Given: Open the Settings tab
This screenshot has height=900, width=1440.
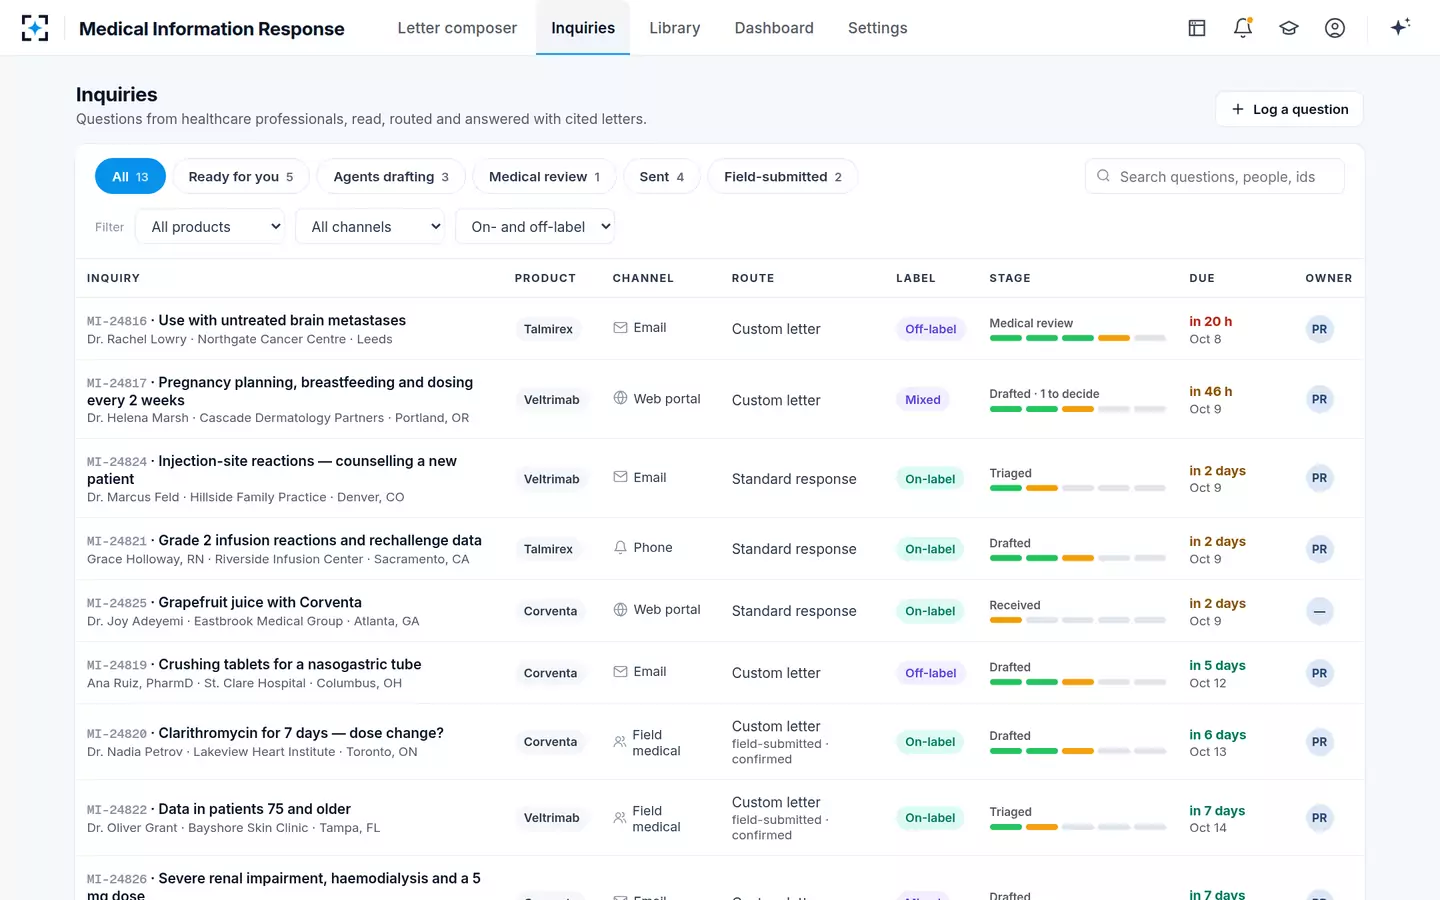Looking at the screenshot, I should [x=878, y=28].
